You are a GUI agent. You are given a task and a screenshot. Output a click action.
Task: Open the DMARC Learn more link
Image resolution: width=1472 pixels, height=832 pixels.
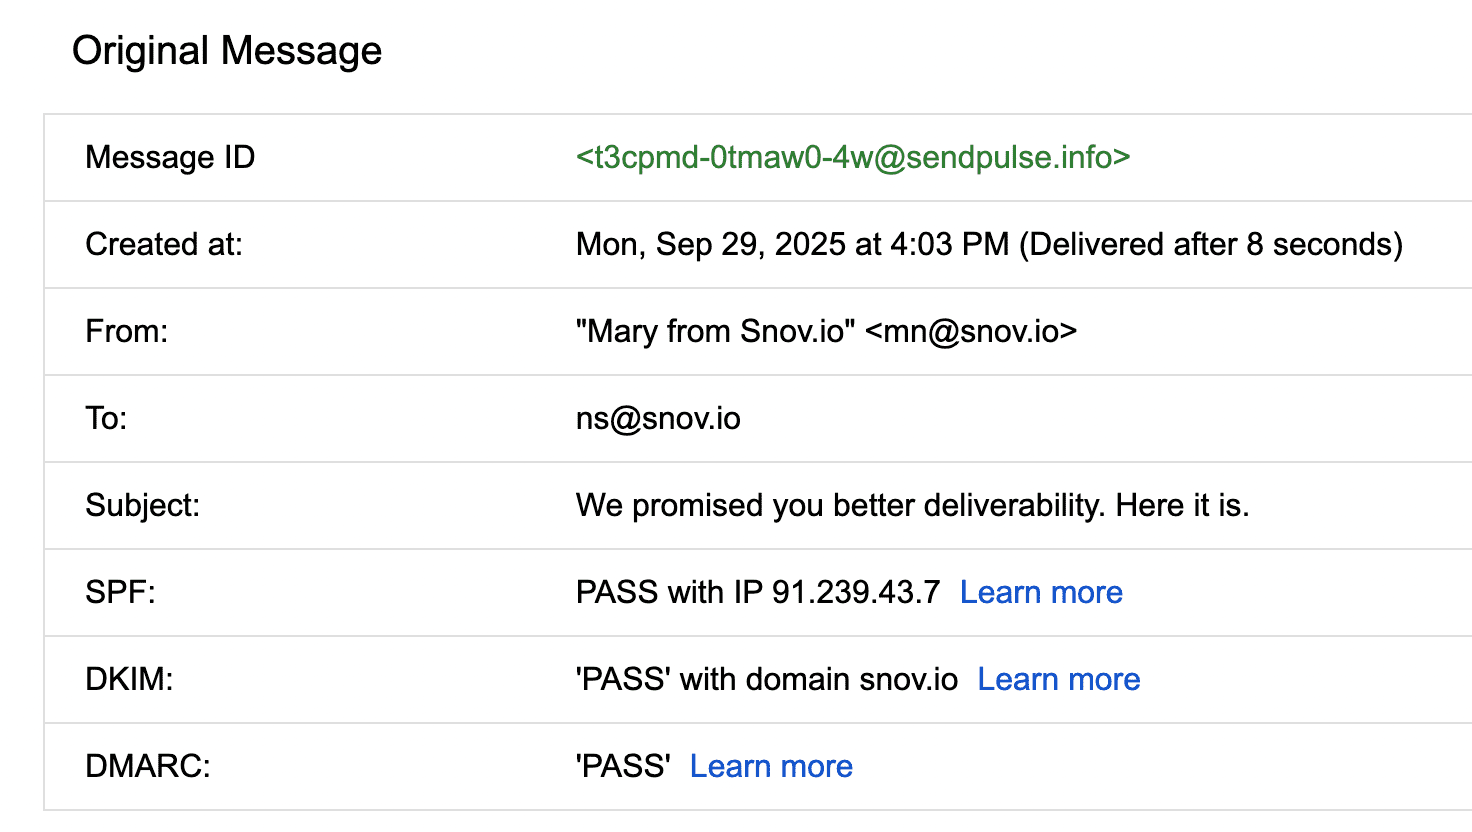click(771, 766)
